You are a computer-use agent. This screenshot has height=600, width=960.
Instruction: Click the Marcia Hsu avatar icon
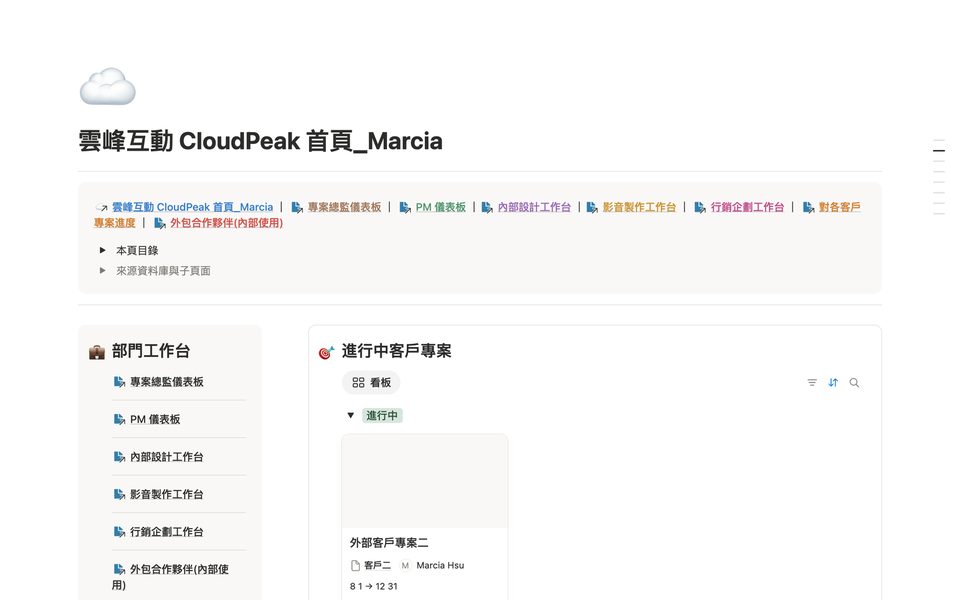point(405,565)
